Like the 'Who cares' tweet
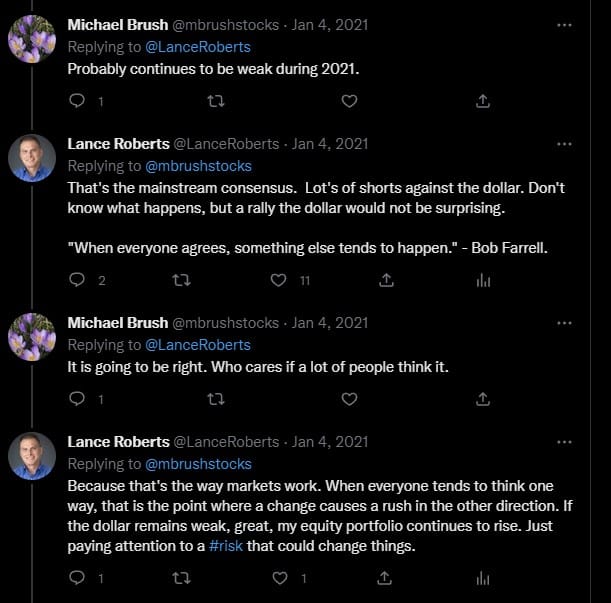 click(x=349, y=399)
